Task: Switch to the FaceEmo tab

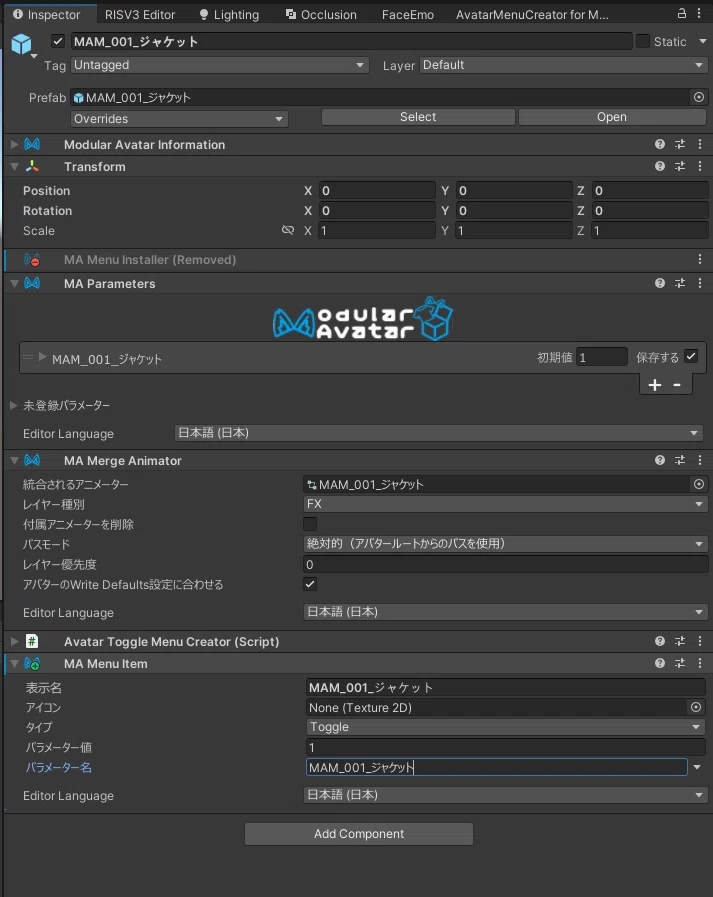Action: [x=407, y=15]
